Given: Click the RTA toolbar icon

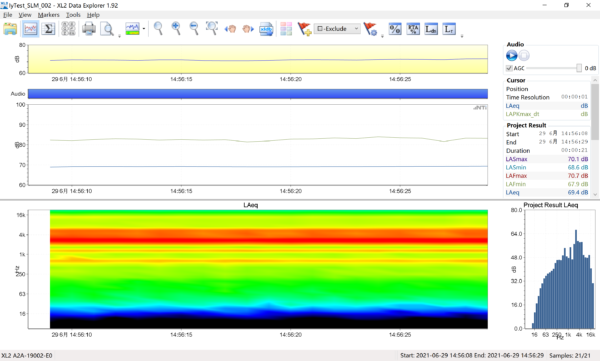Looking at the screenshot, I should 413,29.
